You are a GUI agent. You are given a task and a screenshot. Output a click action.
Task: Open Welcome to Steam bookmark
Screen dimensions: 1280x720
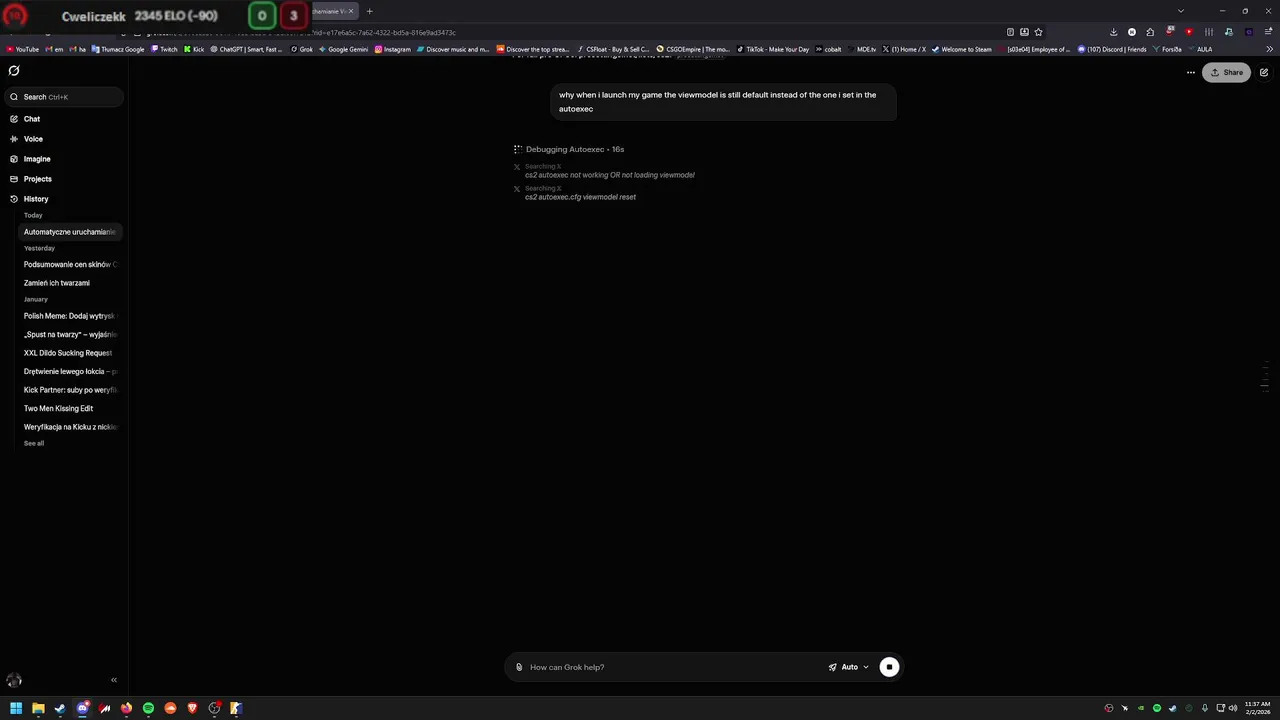click(x=962, y=49)
